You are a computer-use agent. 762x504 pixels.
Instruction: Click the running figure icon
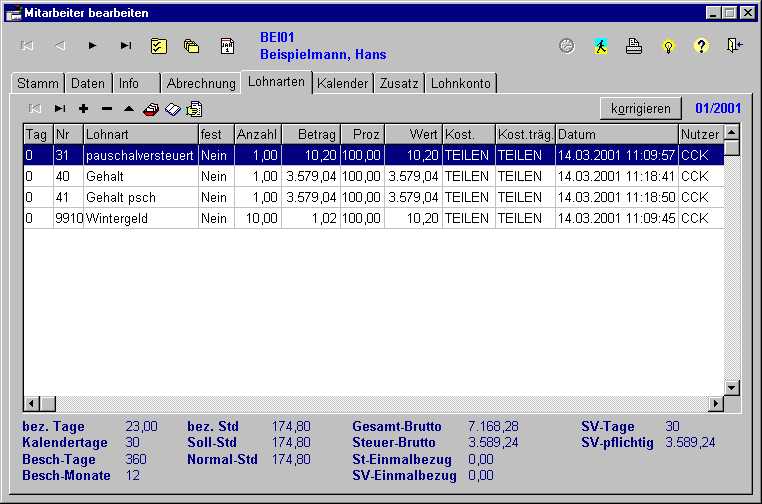[600, 46]
